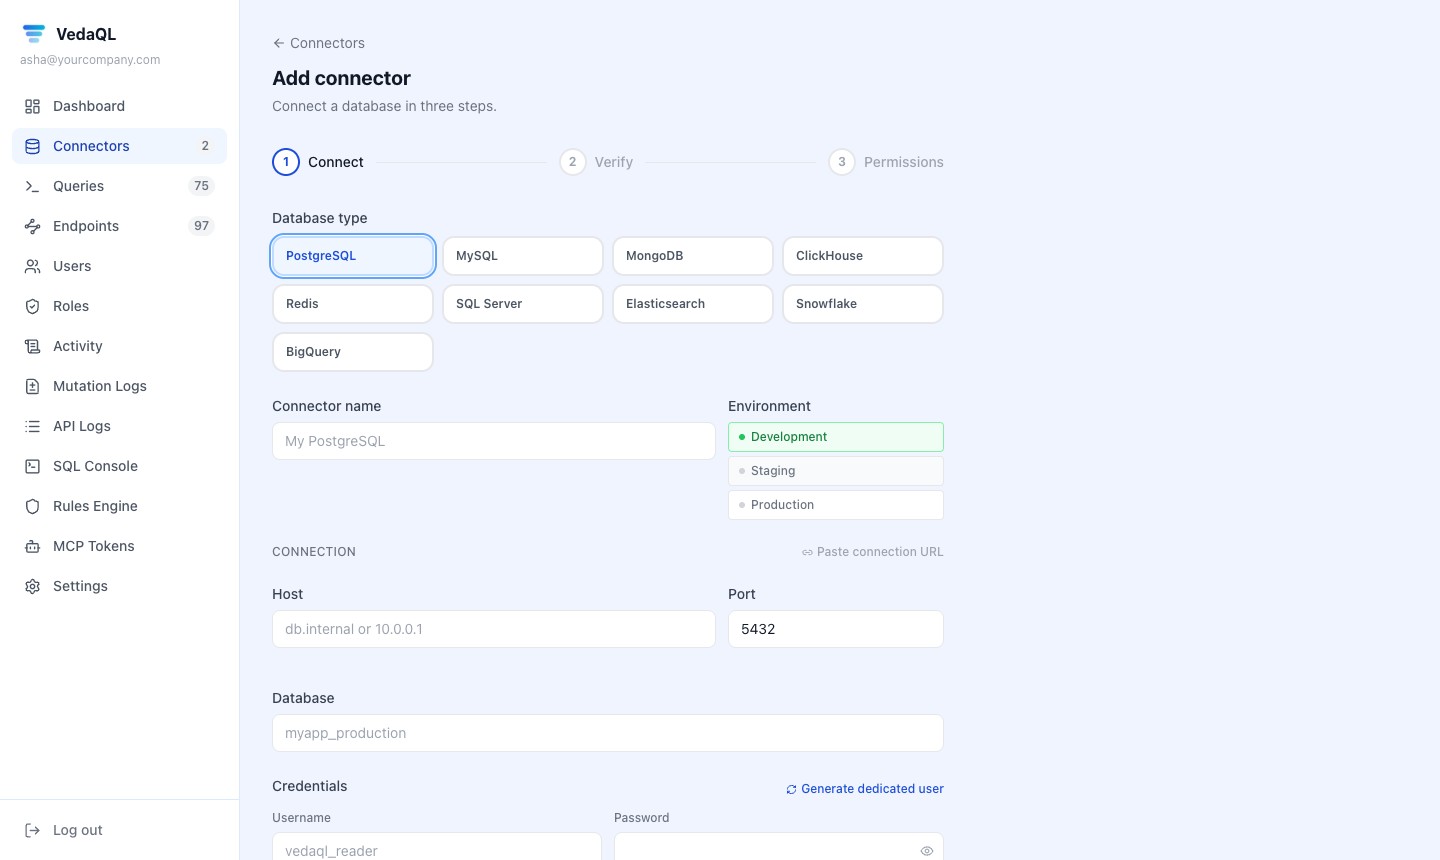Click the Connectors count badge 2
This screenshot has height=860, width=1440.
tap(205, 146)
